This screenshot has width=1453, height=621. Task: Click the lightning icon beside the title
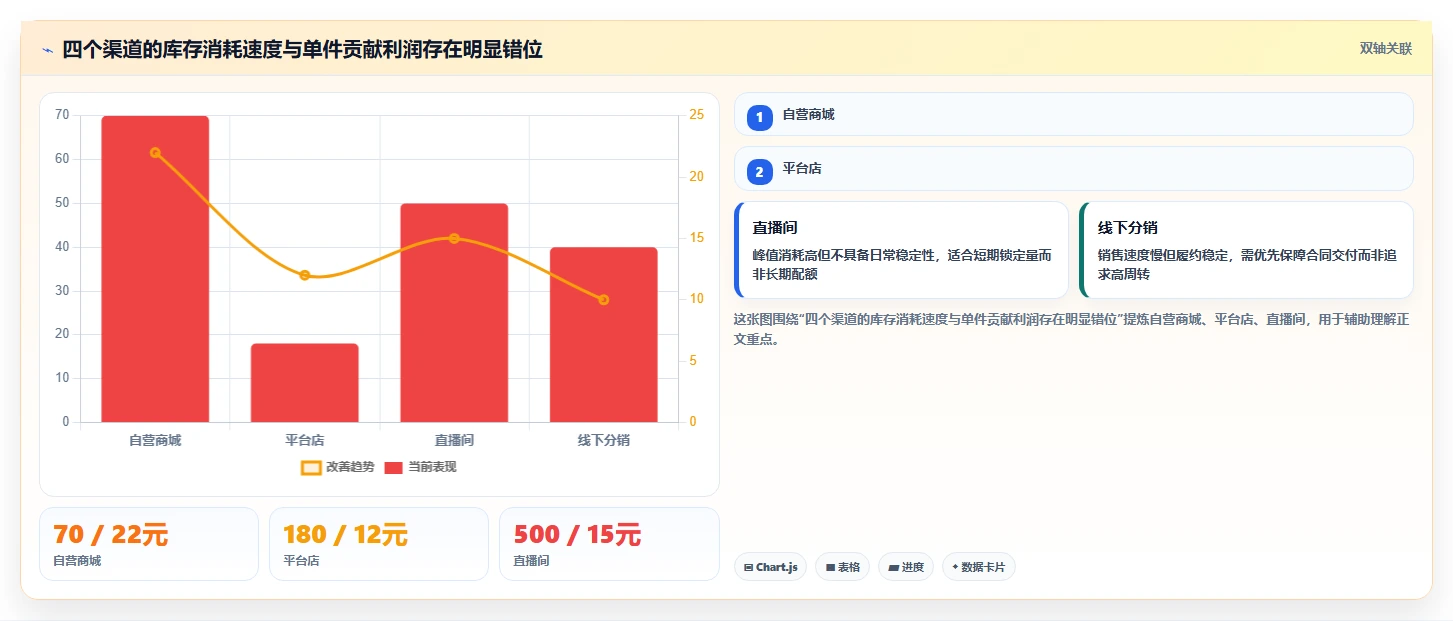click(47, 50)
